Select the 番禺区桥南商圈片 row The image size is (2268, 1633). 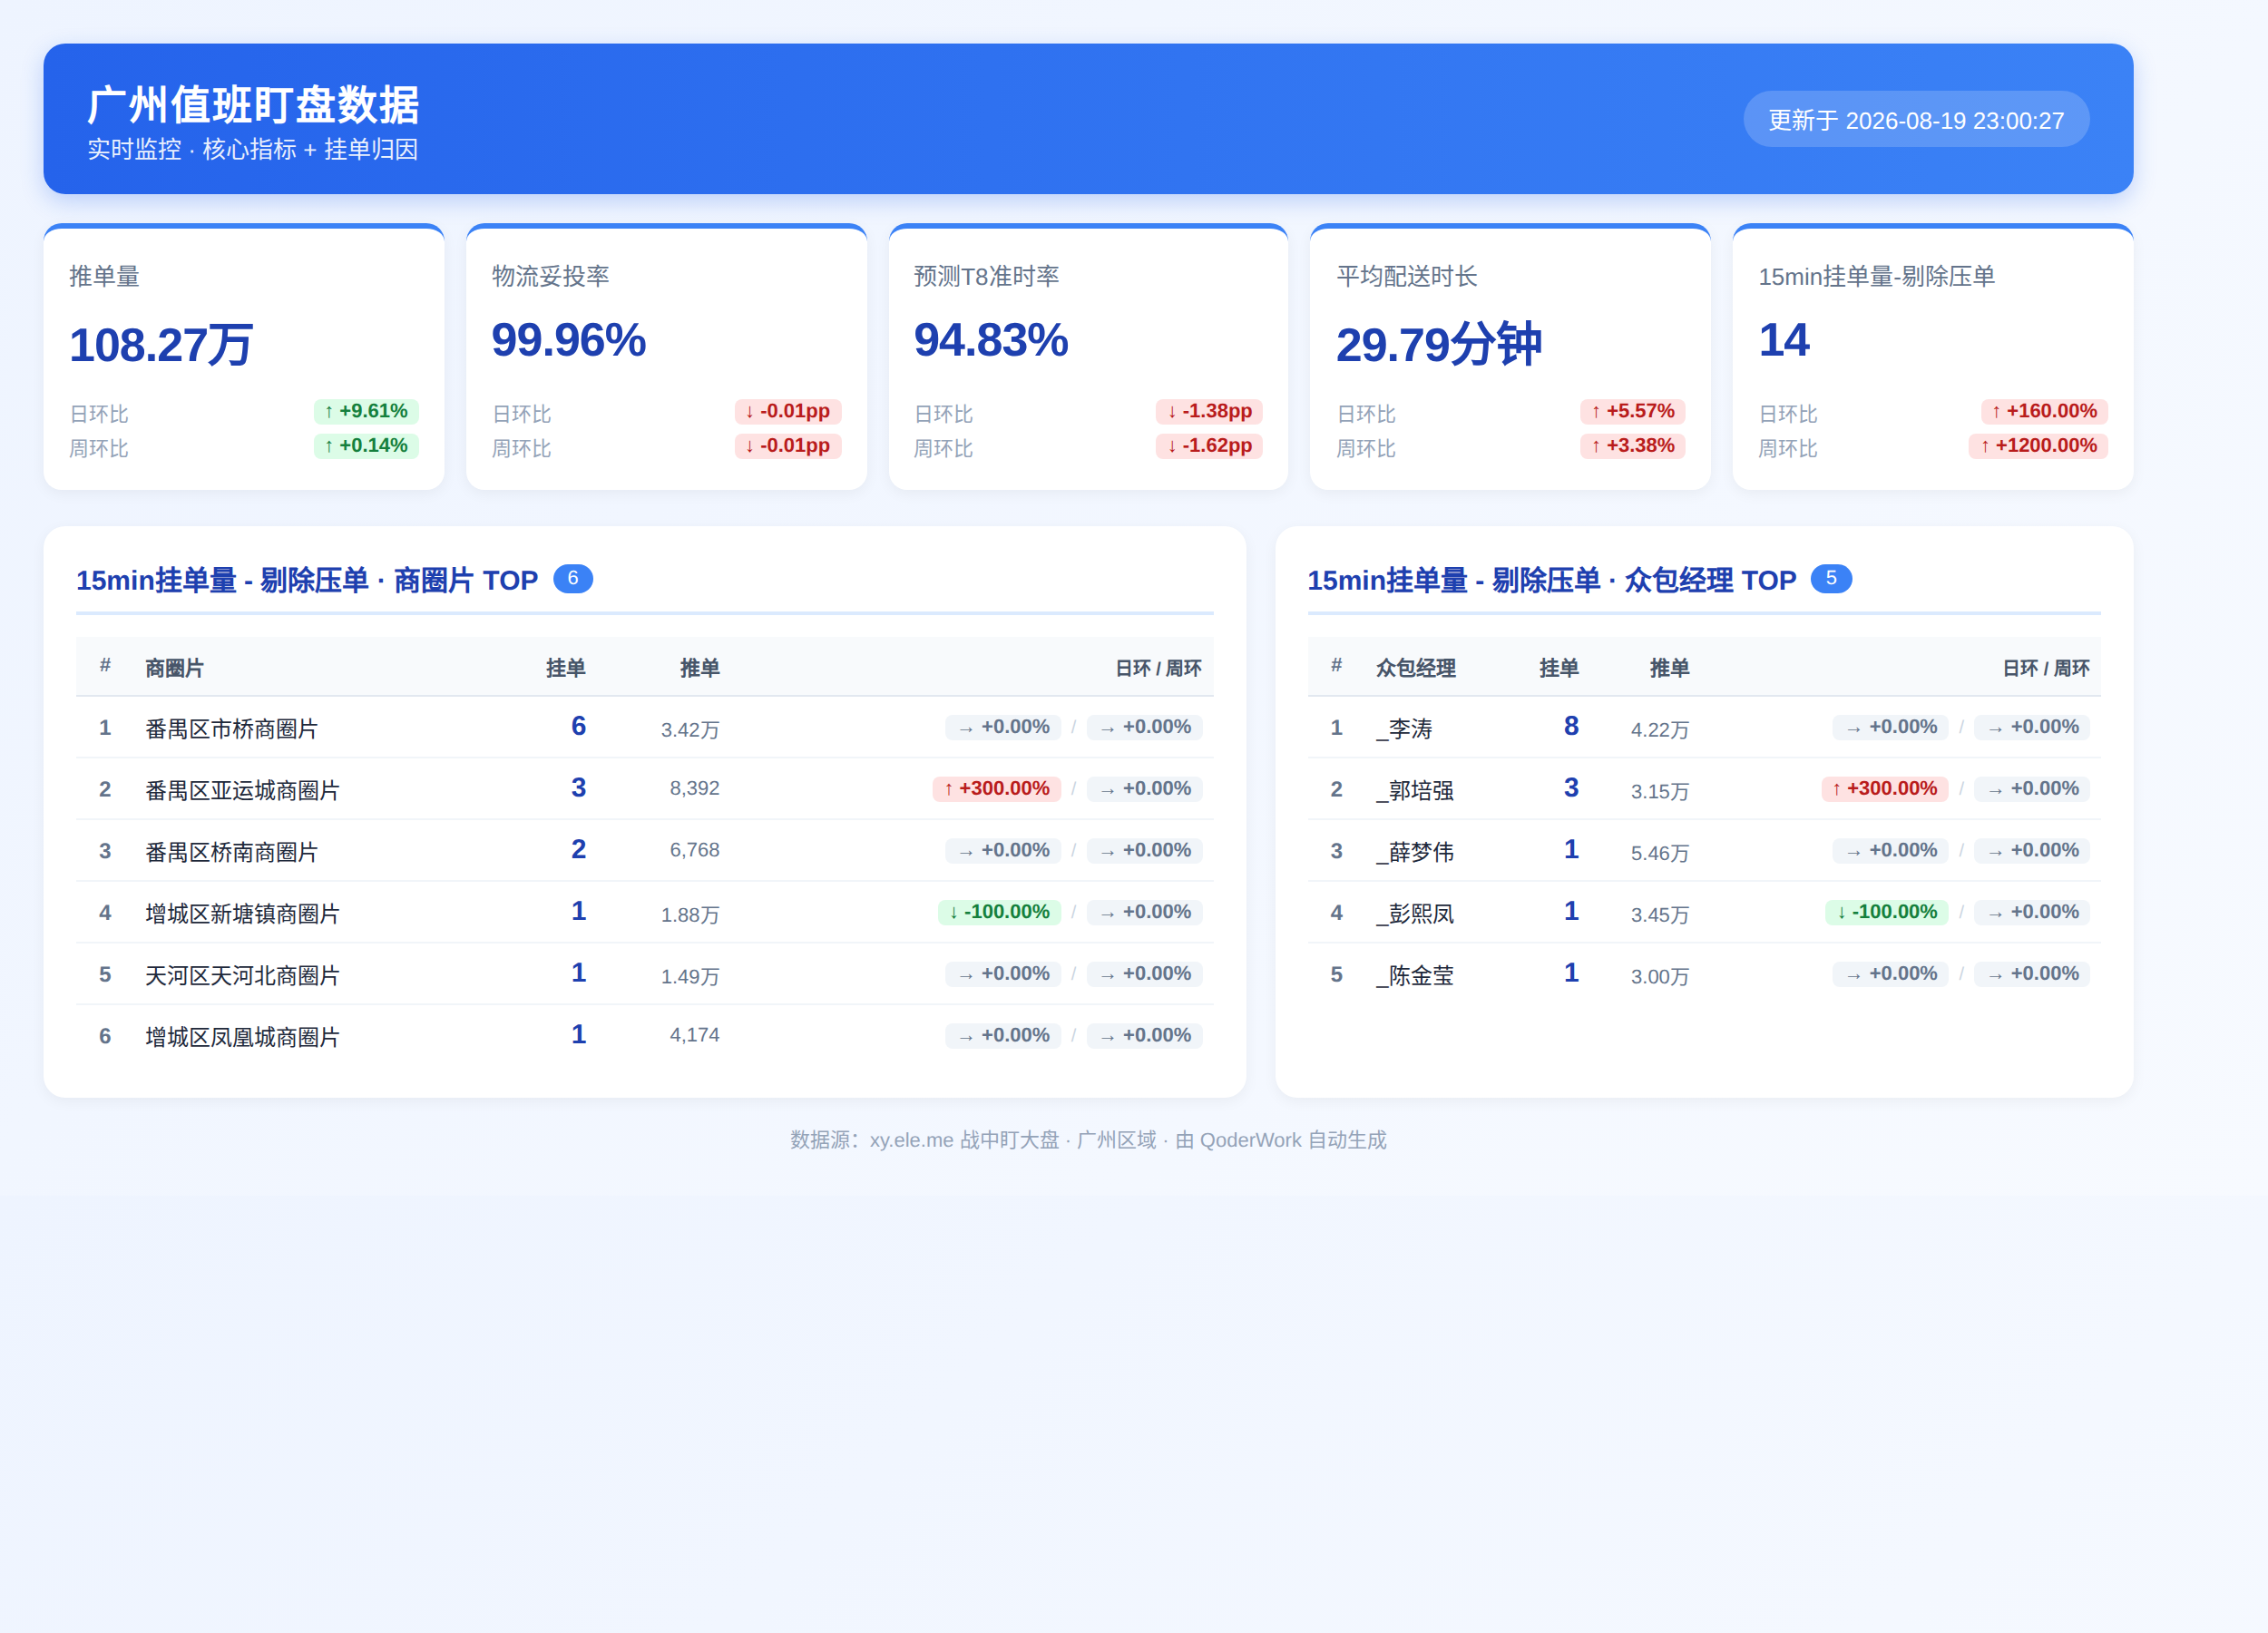point(644,851)
